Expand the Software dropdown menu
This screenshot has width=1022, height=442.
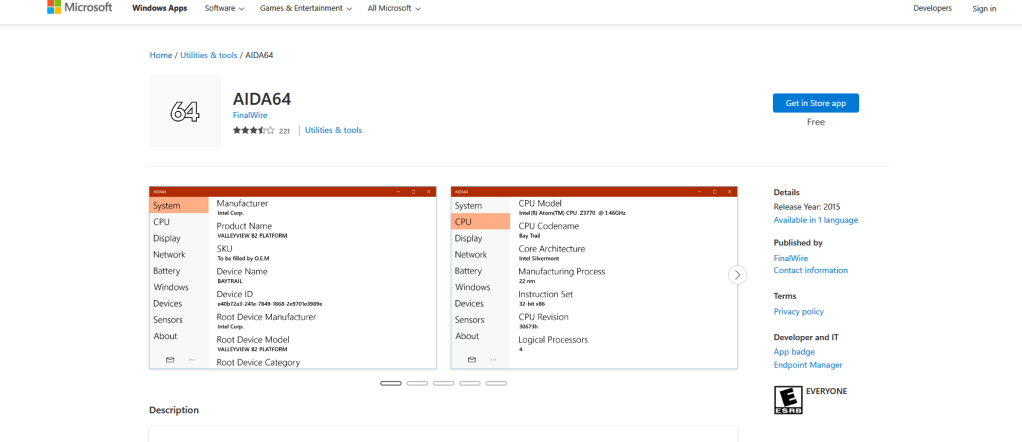point(224,8)
